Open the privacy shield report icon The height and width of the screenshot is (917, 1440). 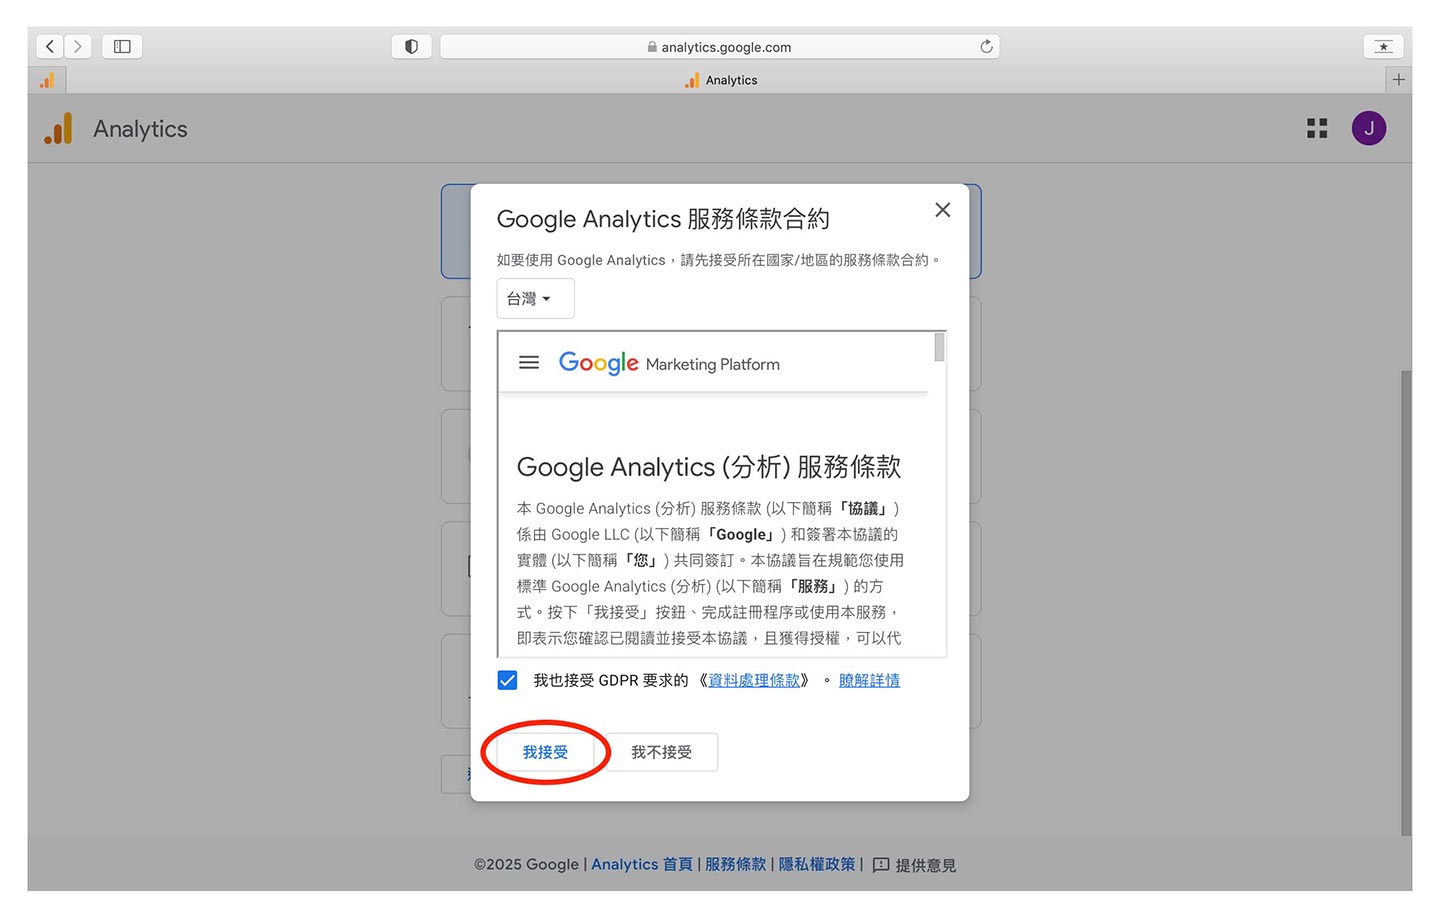pyautogui.click(x=411, y=47)
